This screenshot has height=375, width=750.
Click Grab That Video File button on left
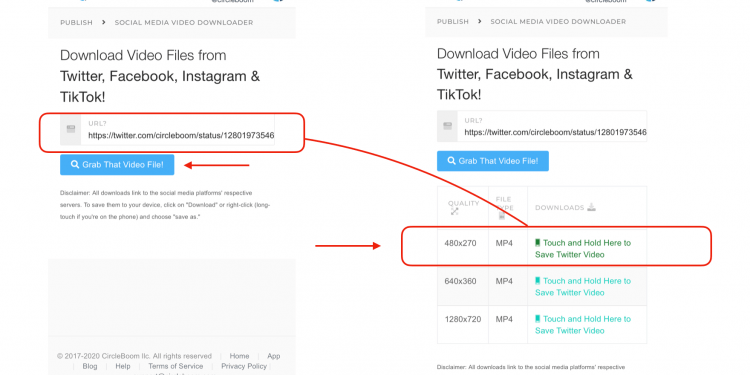pos(117,165)
